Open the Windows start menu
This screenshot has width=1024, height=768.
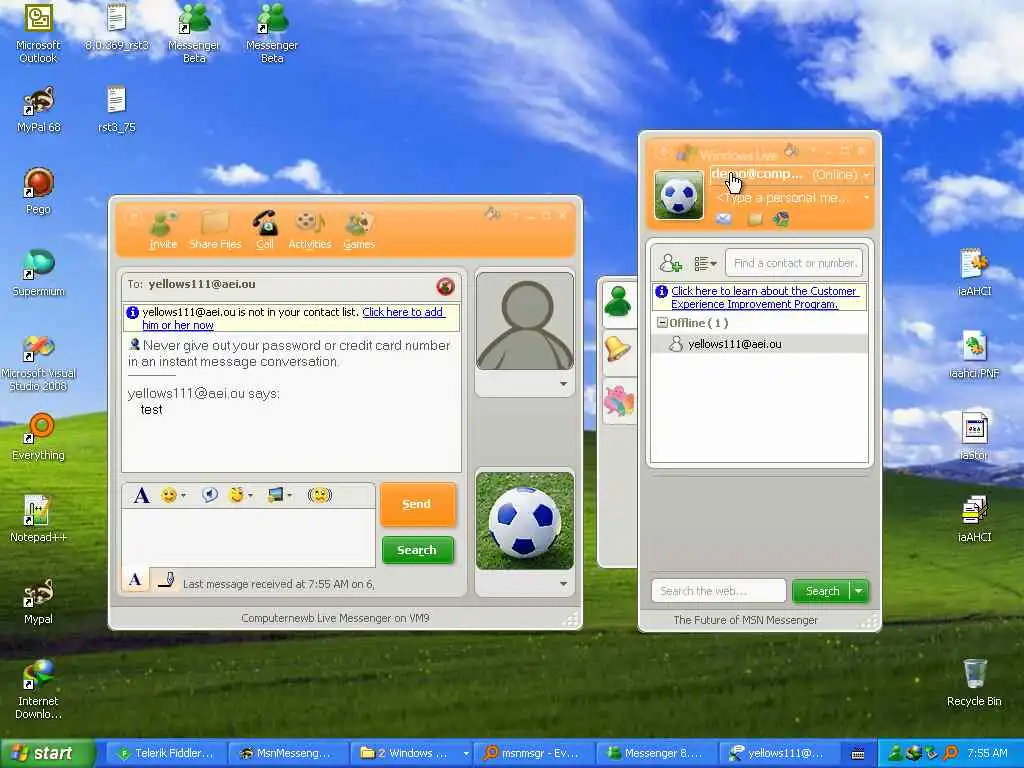46,753
